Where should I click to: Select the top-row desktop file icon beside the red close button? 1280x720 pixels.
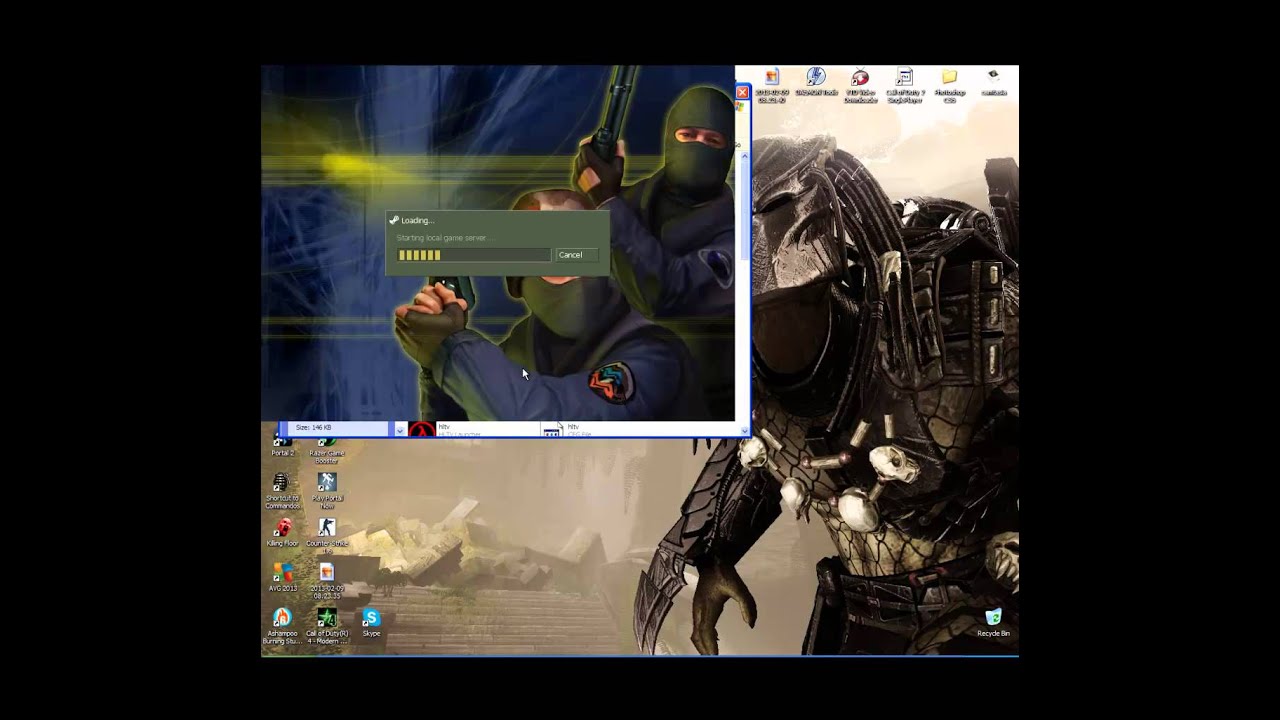(x=772, y=86)
